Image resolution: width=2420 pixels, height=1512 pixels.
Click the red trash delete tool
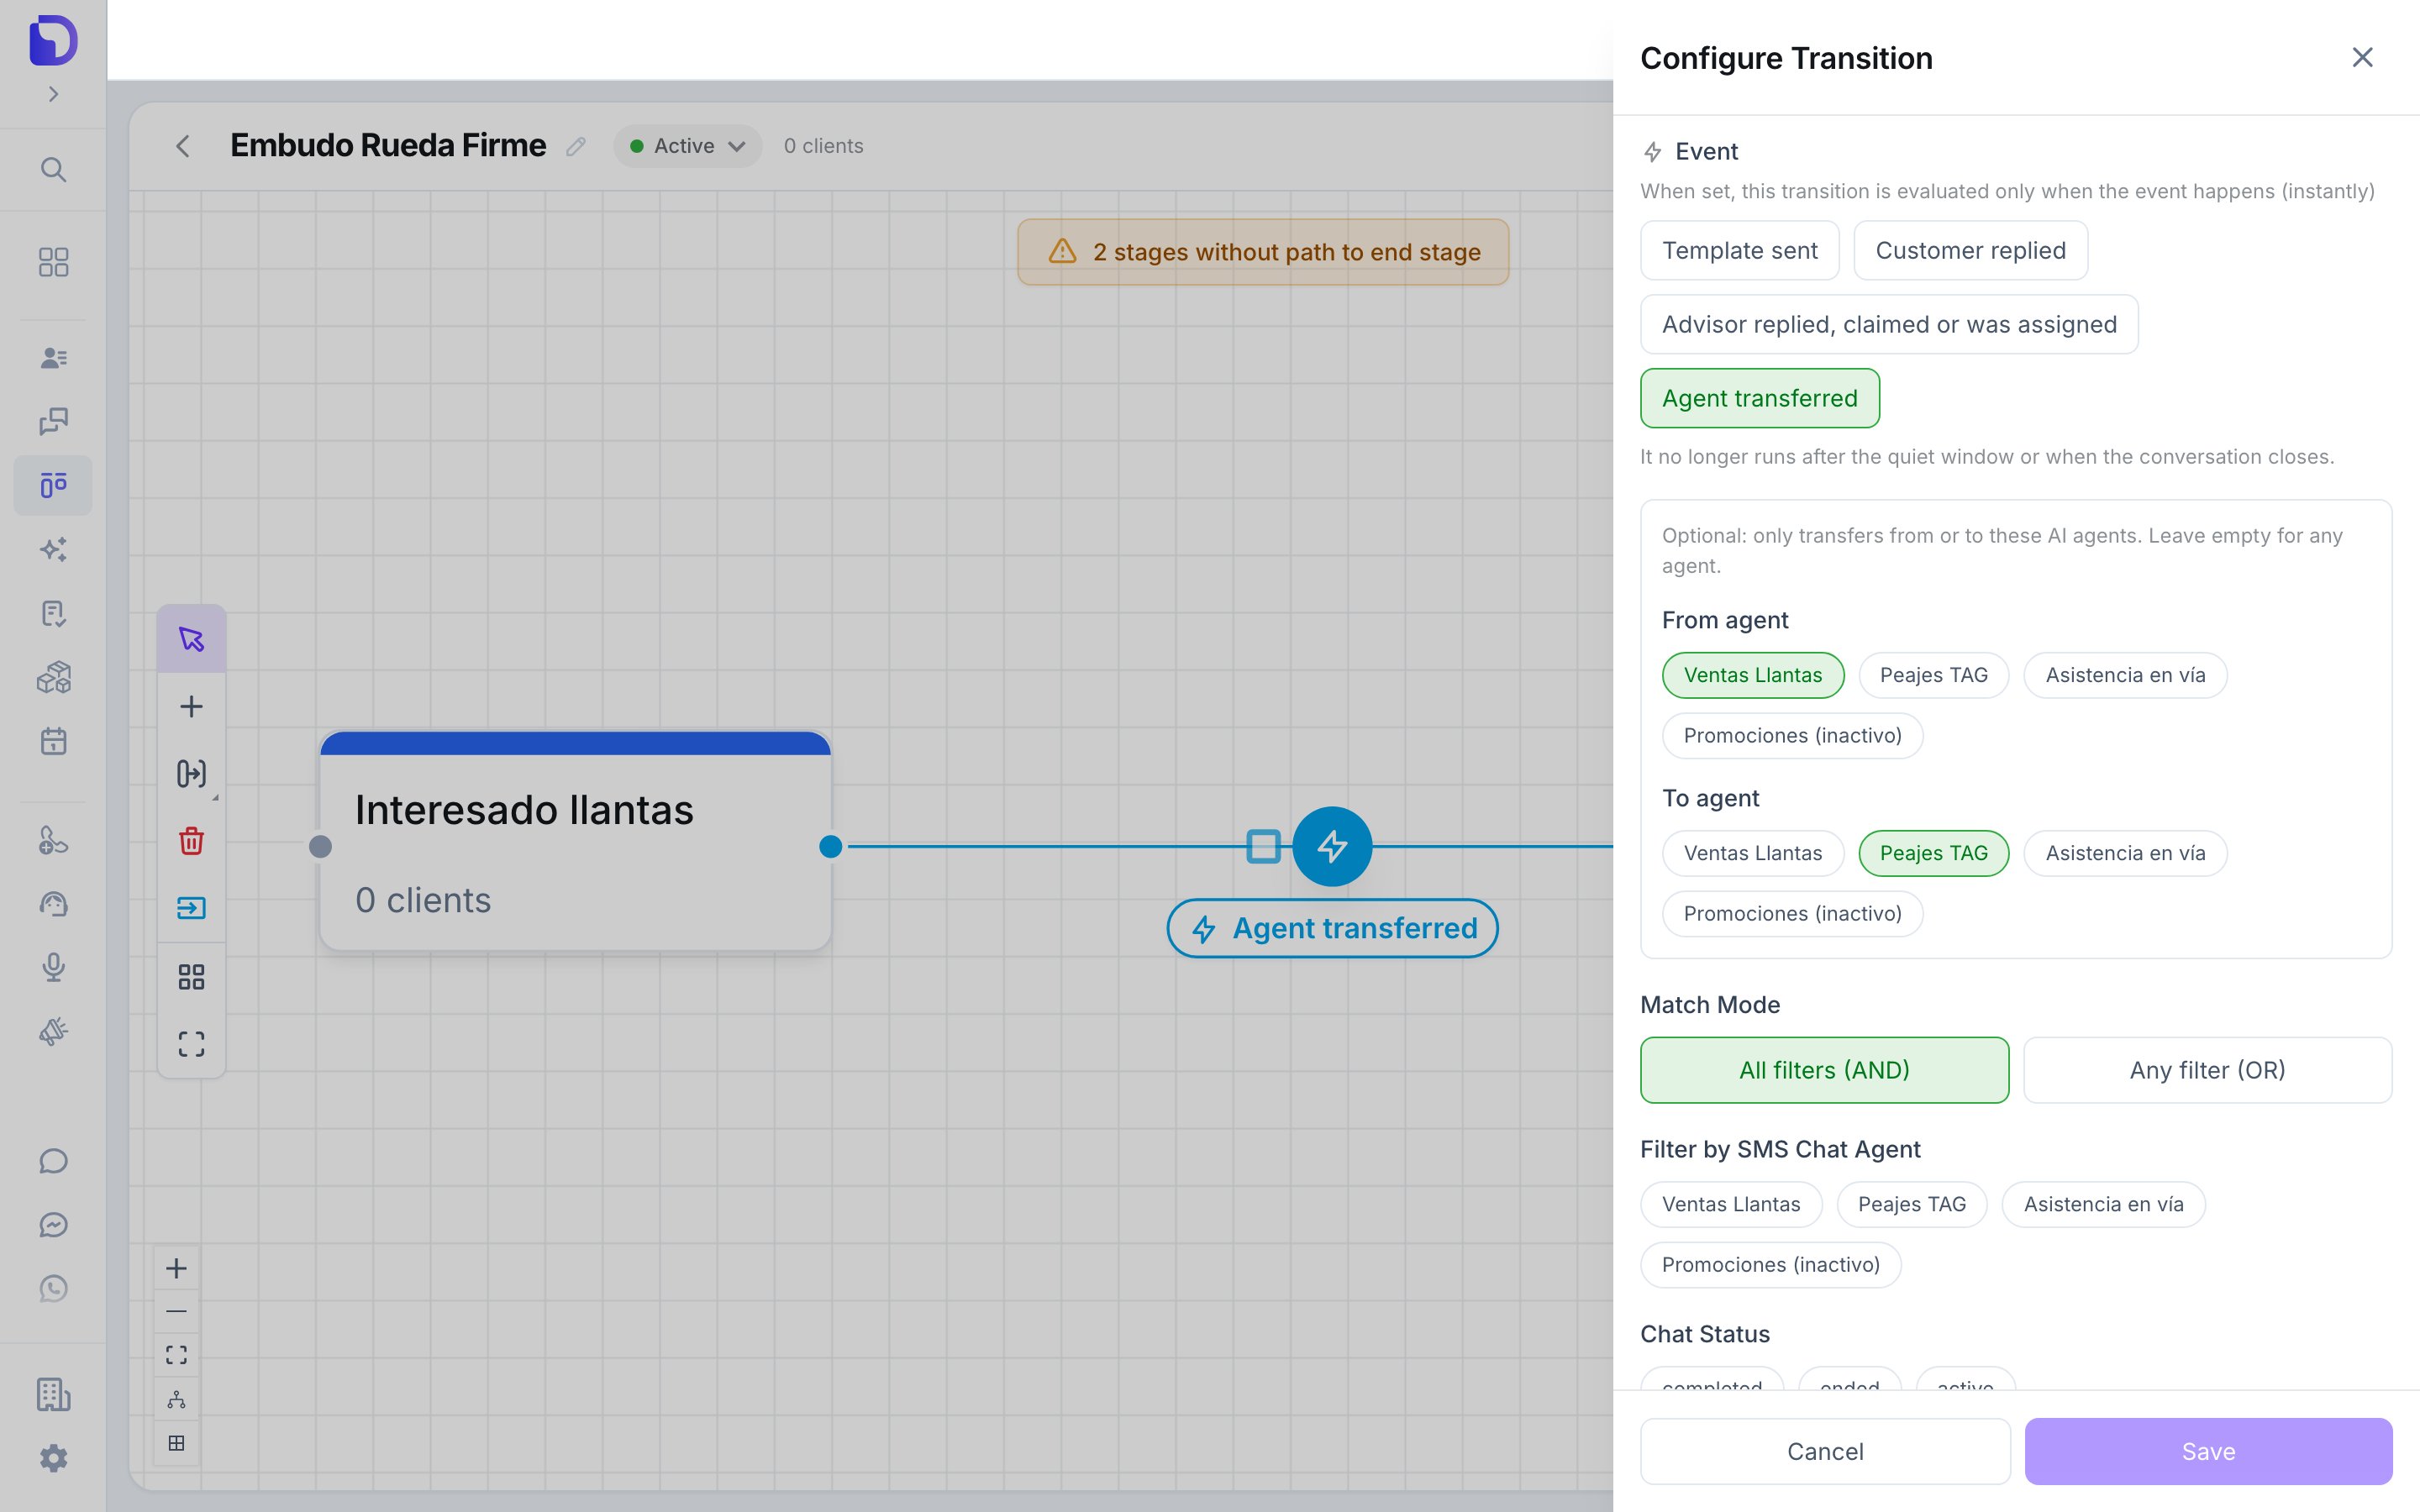click(x=191, y=841)
